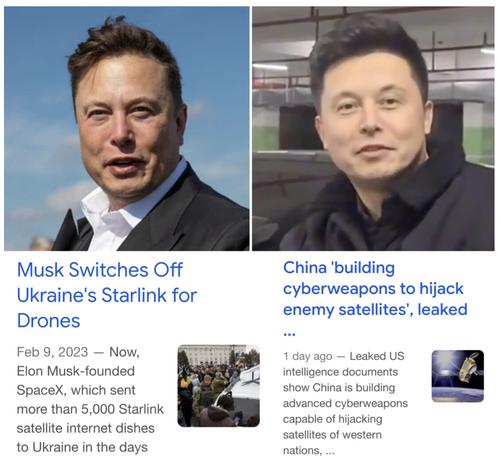Screen dimensions: 501x460
Task: Click 'enemy satellites', leaked' headline line
Action: coord(375,310)
